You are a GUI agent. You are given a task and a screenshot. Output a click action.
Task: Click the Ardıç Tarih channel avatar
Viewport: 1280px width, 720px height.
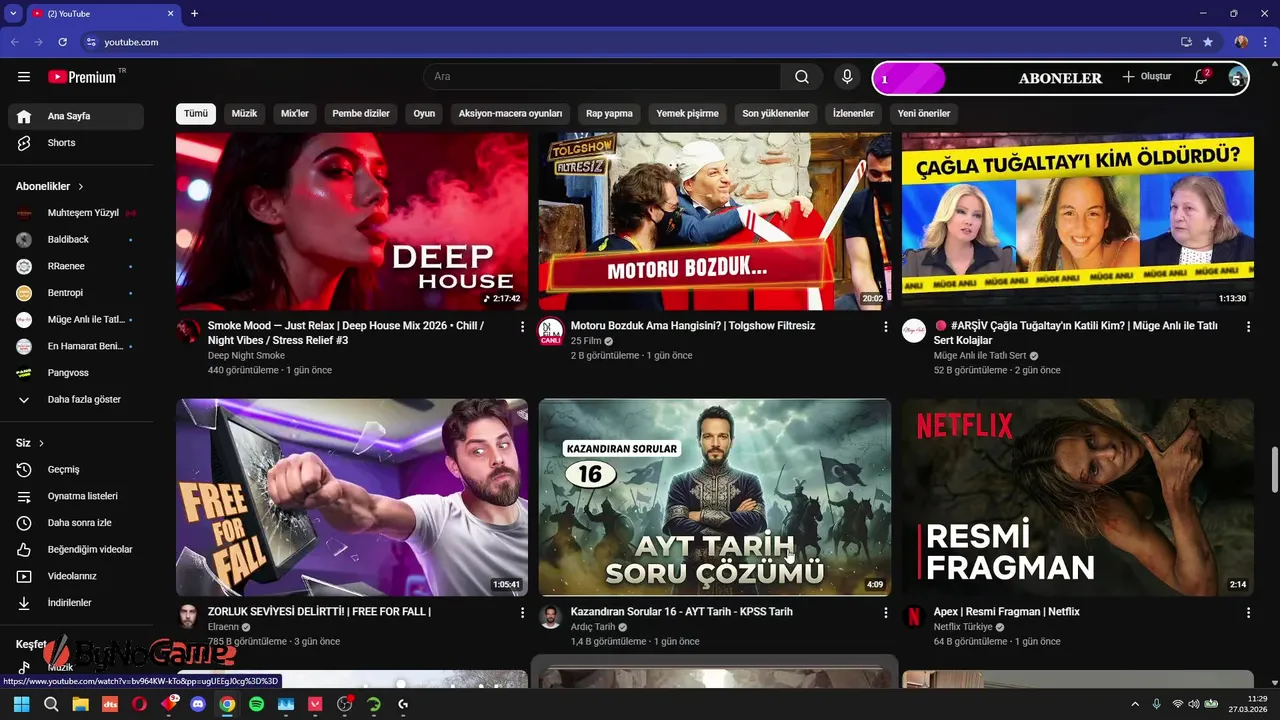coord(551,616)
